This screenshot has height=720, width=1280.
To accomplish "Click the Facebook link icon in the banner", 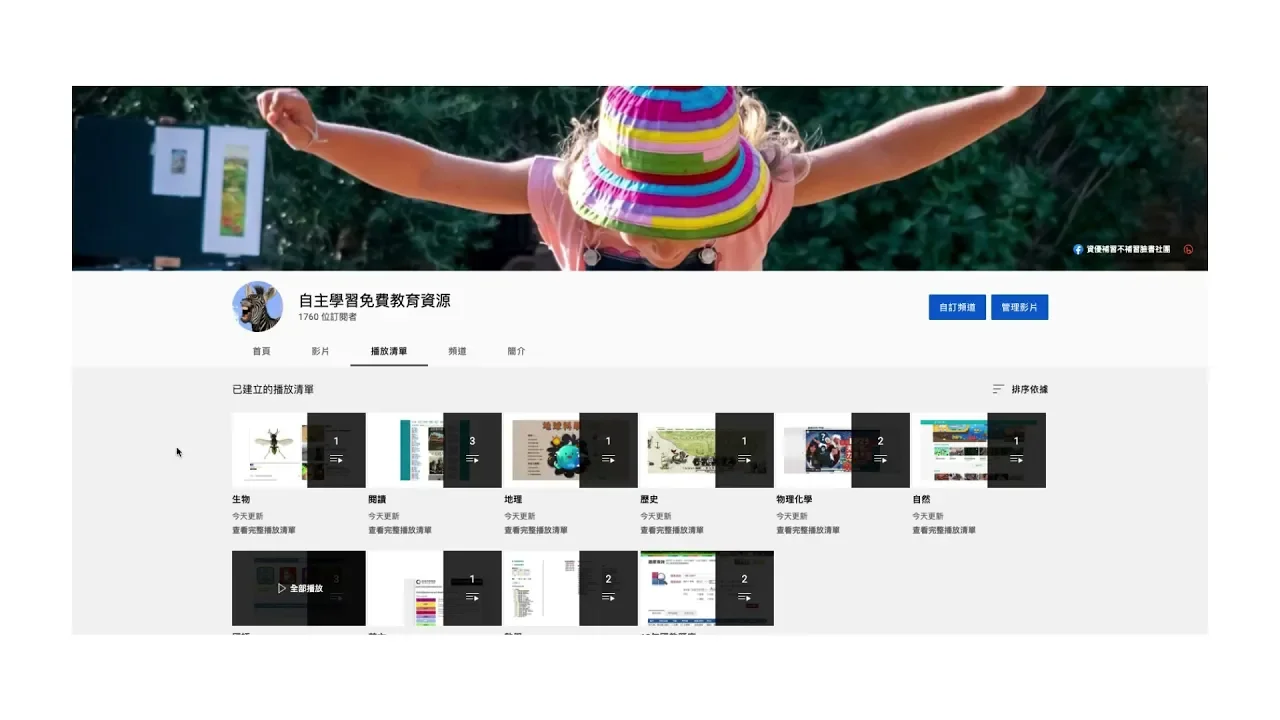I will coord(1078,249).
